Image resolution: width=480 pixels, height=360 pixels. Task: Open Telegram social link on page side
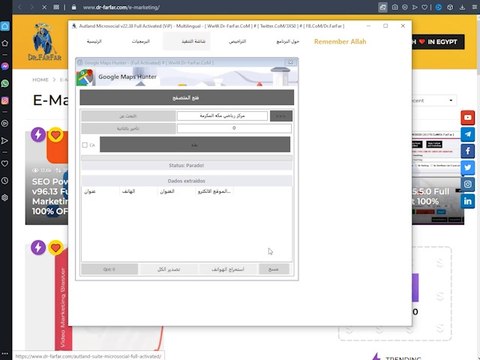point(468,134)
